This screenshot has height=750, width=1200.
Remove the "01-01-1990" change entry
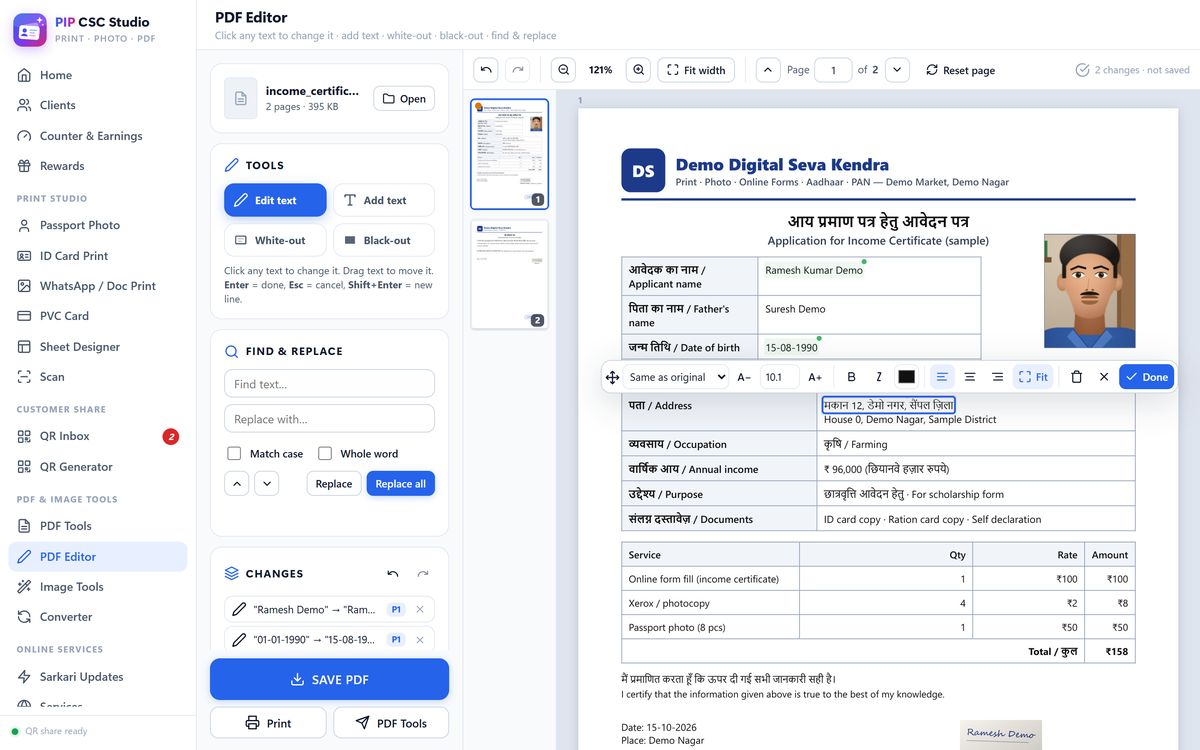tap(420, 639)
